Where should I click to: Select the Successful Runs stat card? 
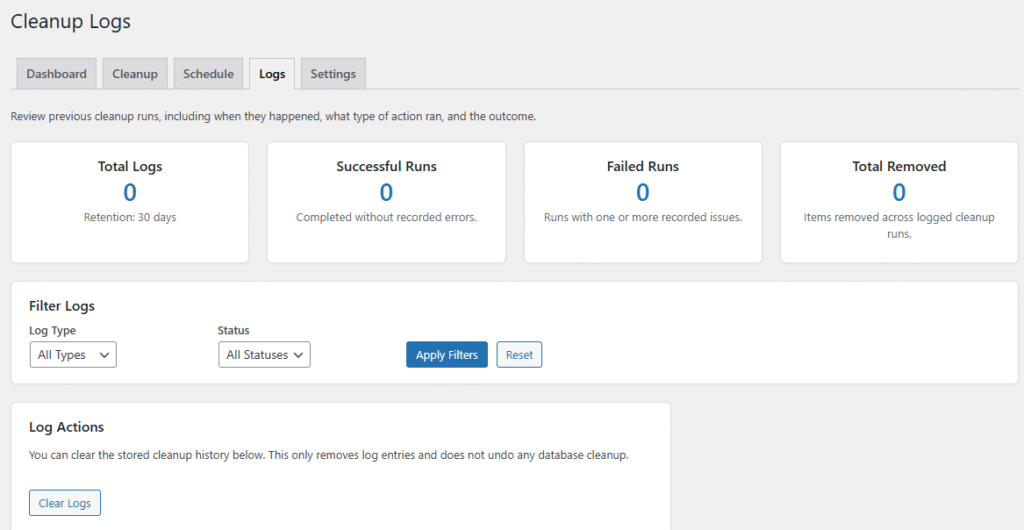pos(386,202)
